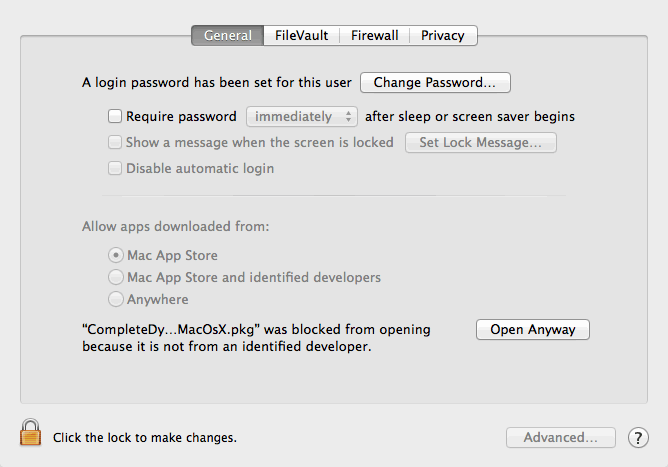The width and height of the screenshot is (668, 467).
Task: Toggle Show a message when screen is locked
Action: pyautogui.click(x=115, y=142)
